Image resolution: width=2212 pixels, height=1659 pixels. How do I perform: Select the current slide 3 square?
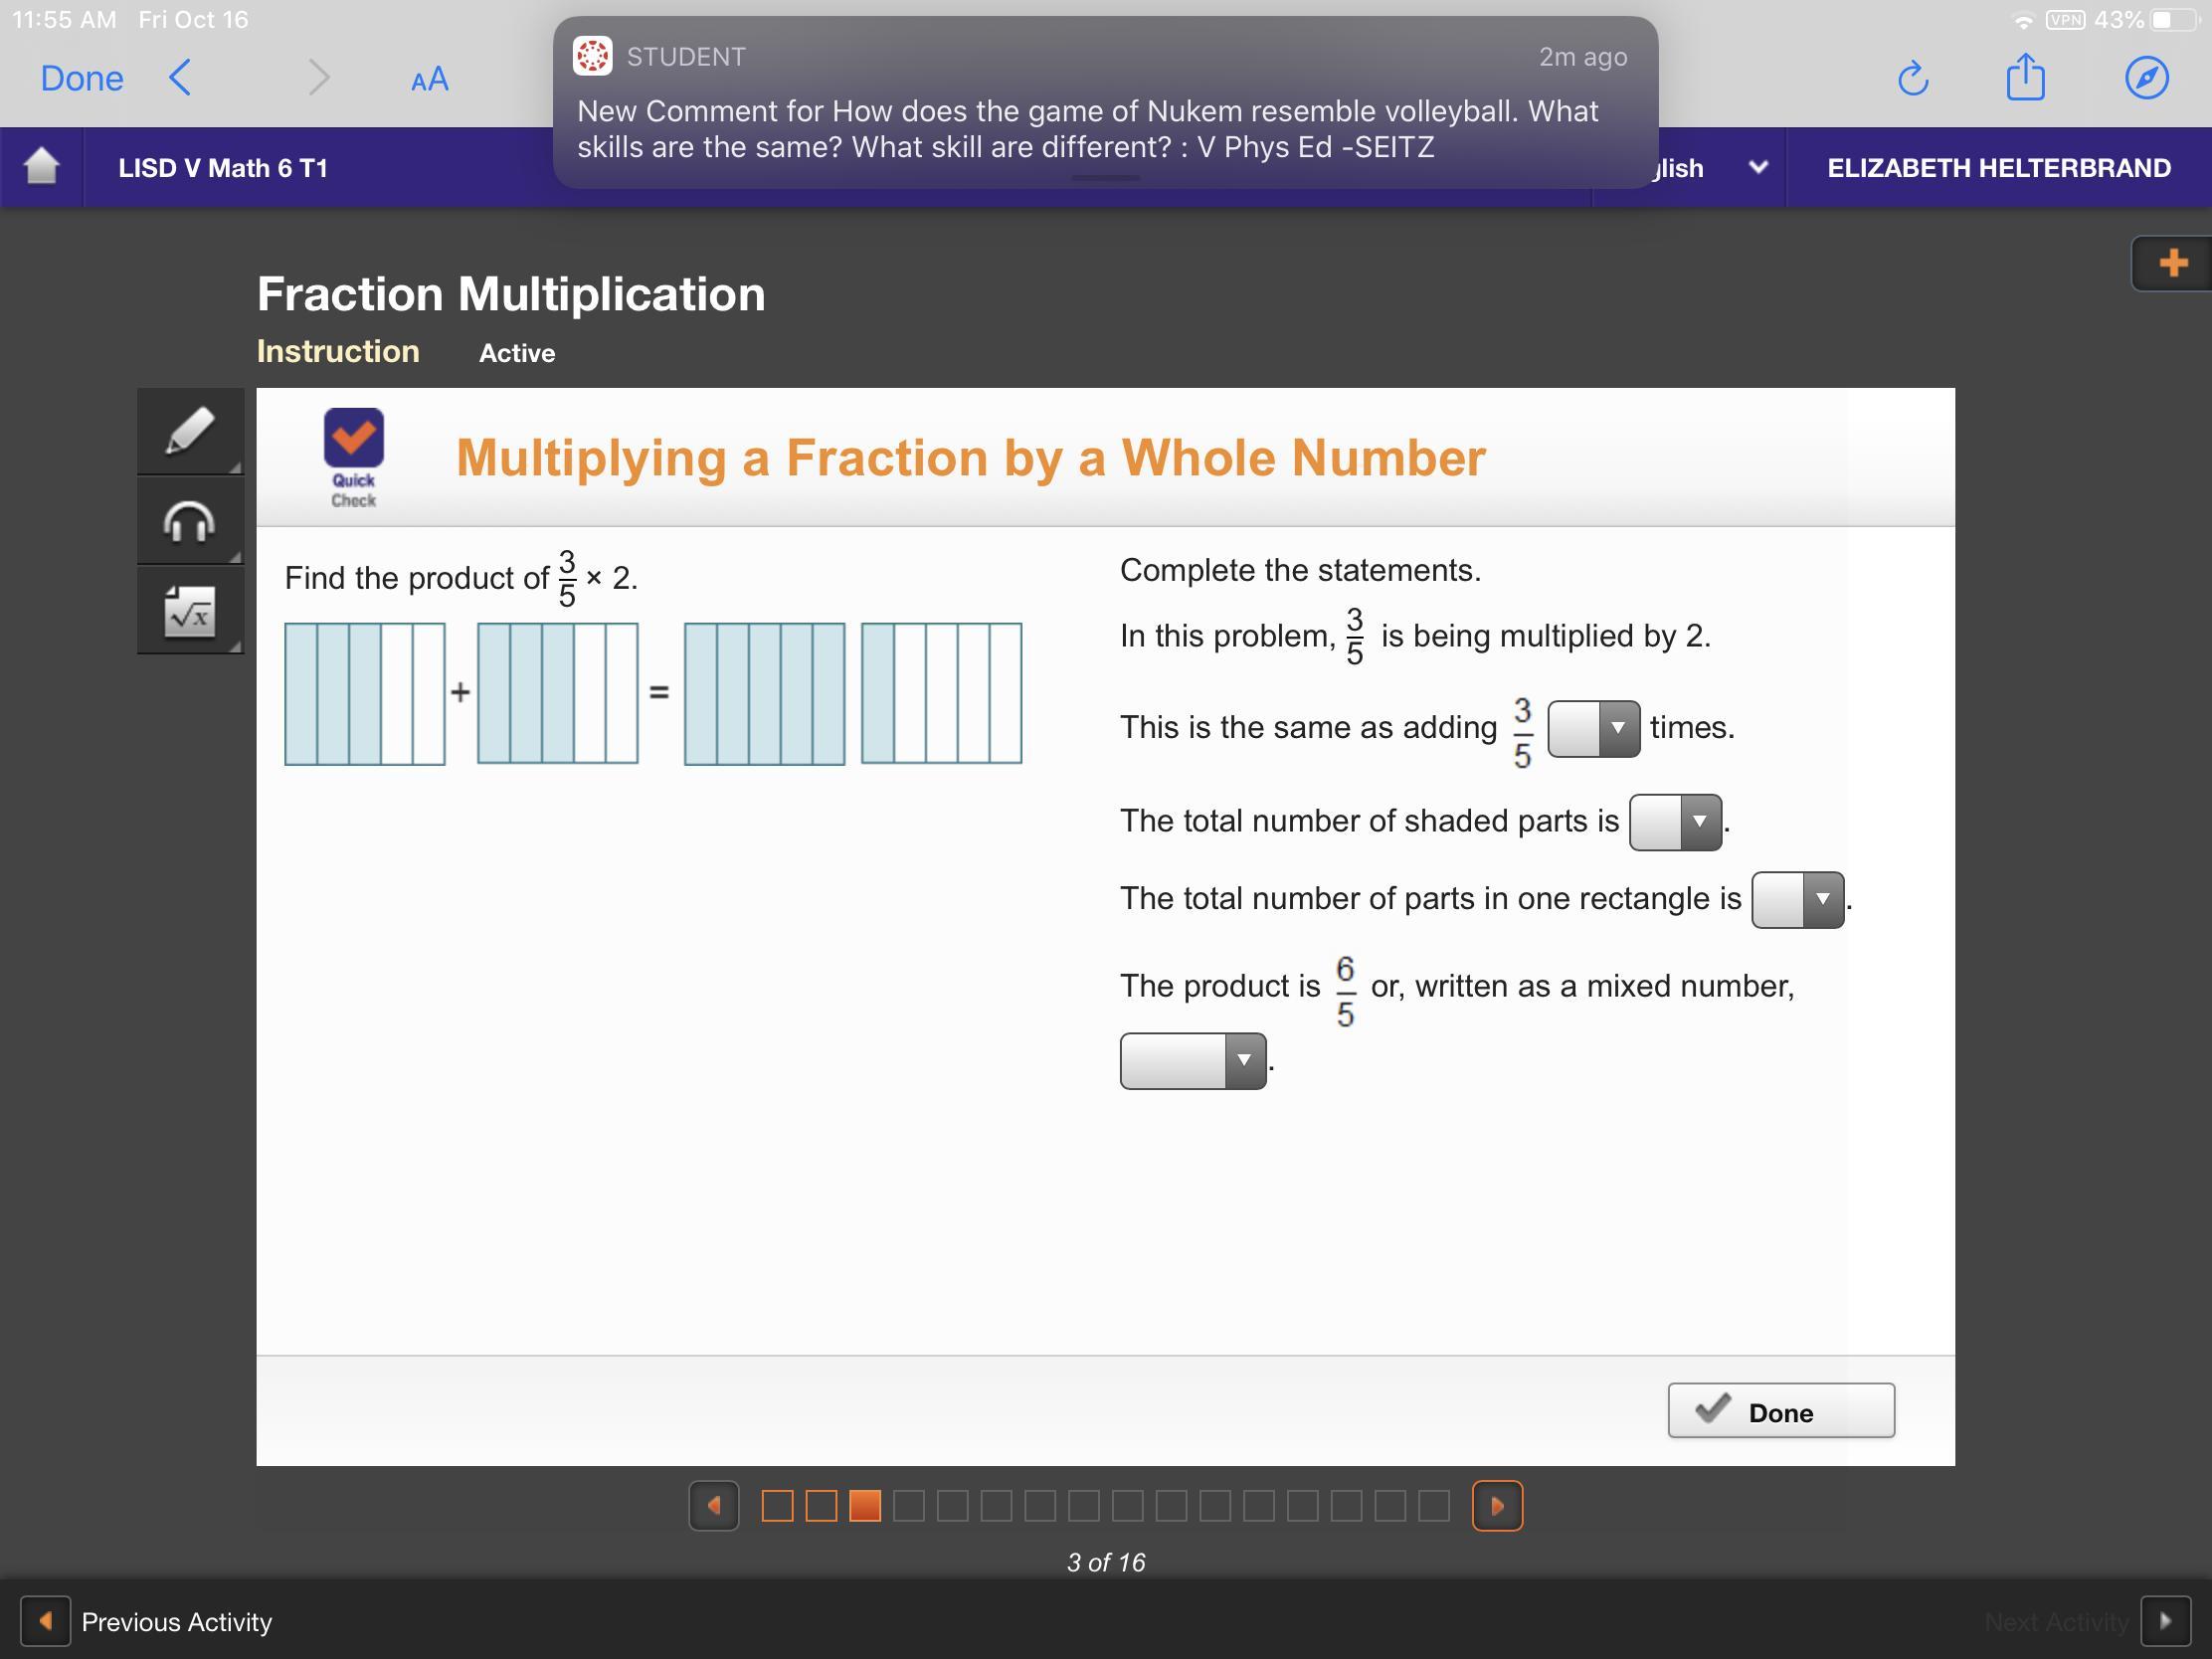pyautogui.click(x=865, y=1506)
